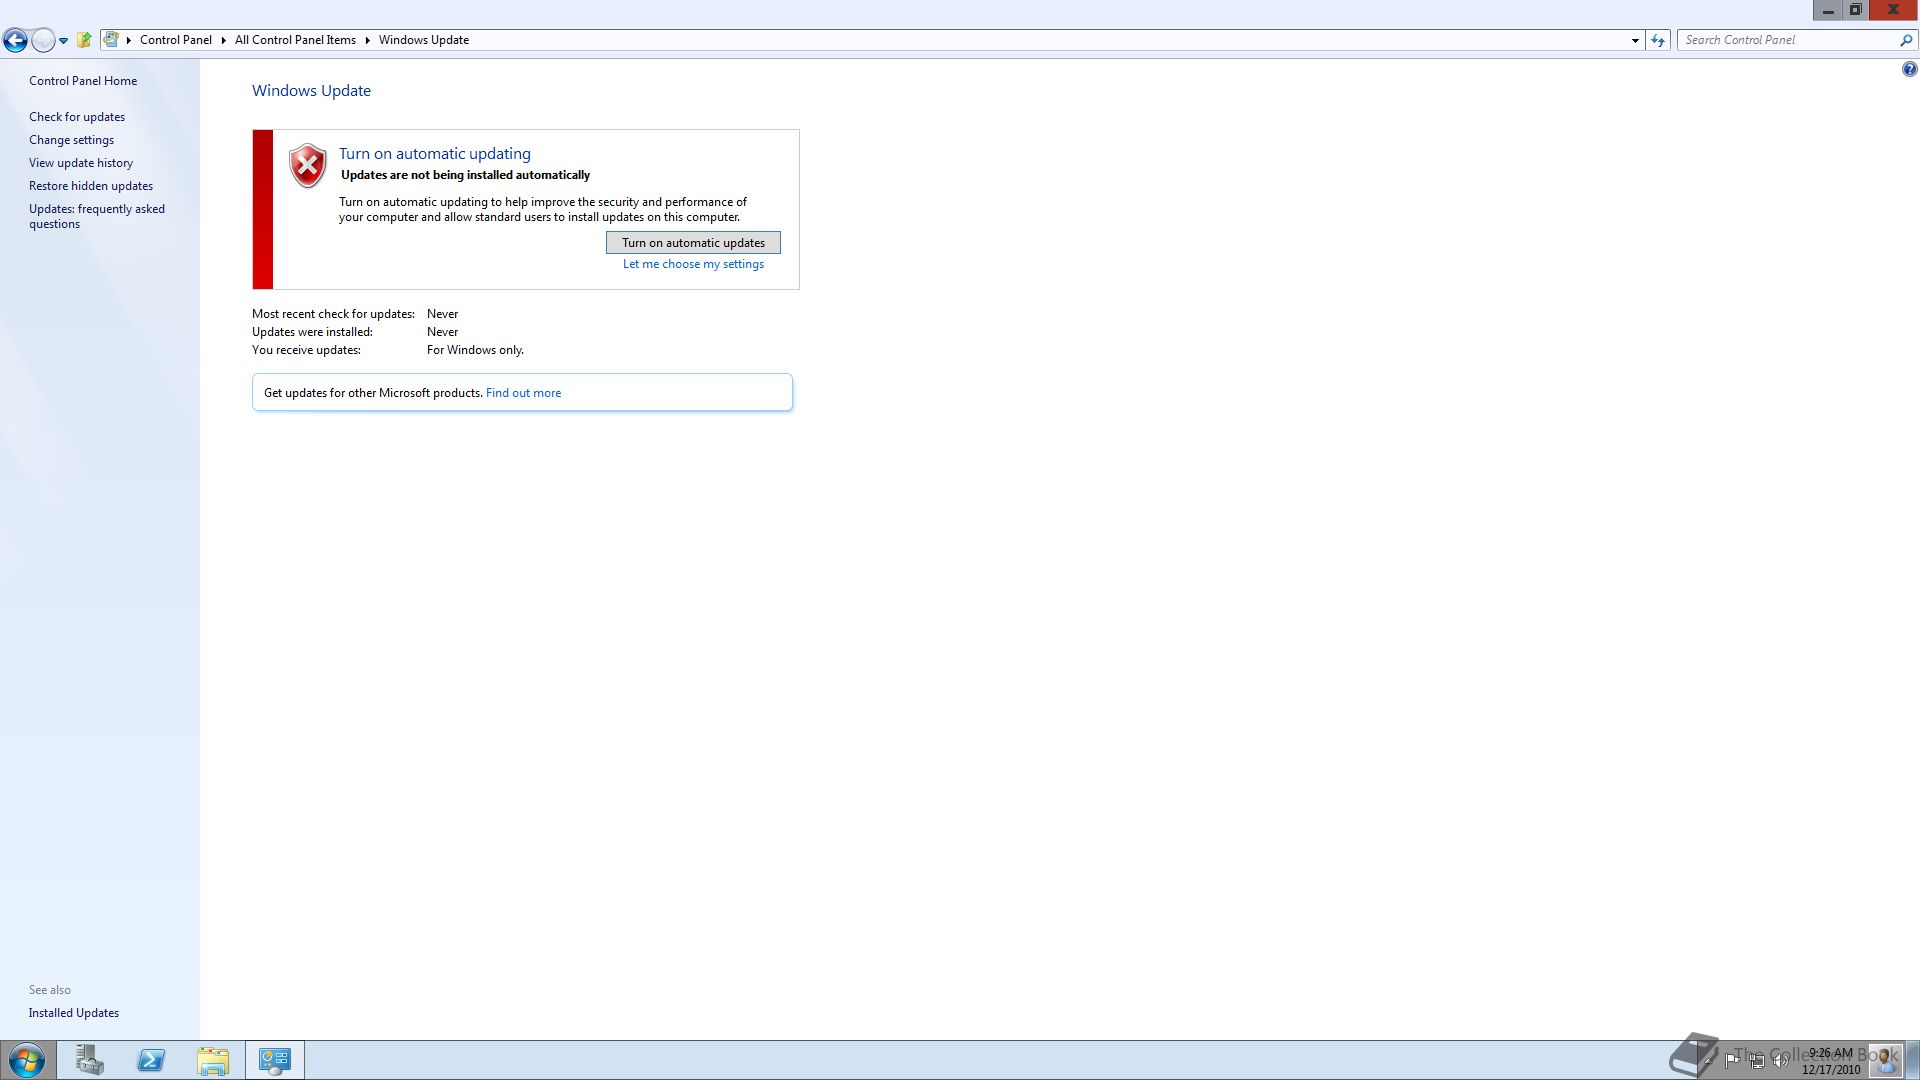Open Windows Explorer from taskbar
1920x1080 pixels.
coord(213,1060)
